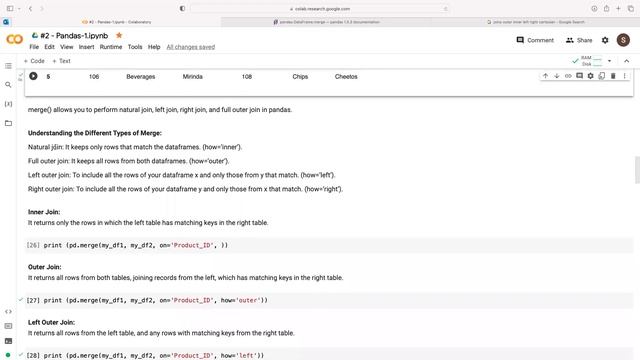Click the browser address bar
640x360 pixels.
point(320,9)
